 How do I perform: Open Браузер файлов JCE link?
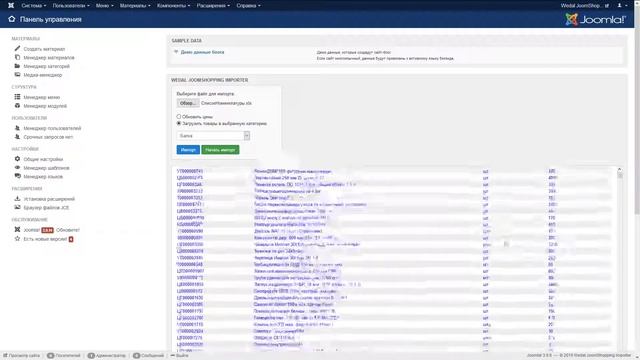[x=46, y=208]
